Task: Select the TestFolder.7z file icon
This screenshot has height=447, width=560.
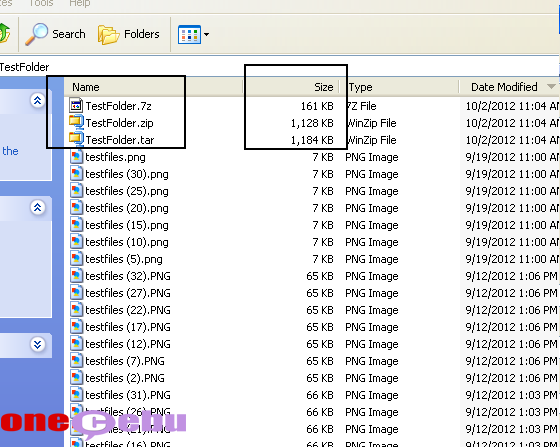Action: (76, 105)
